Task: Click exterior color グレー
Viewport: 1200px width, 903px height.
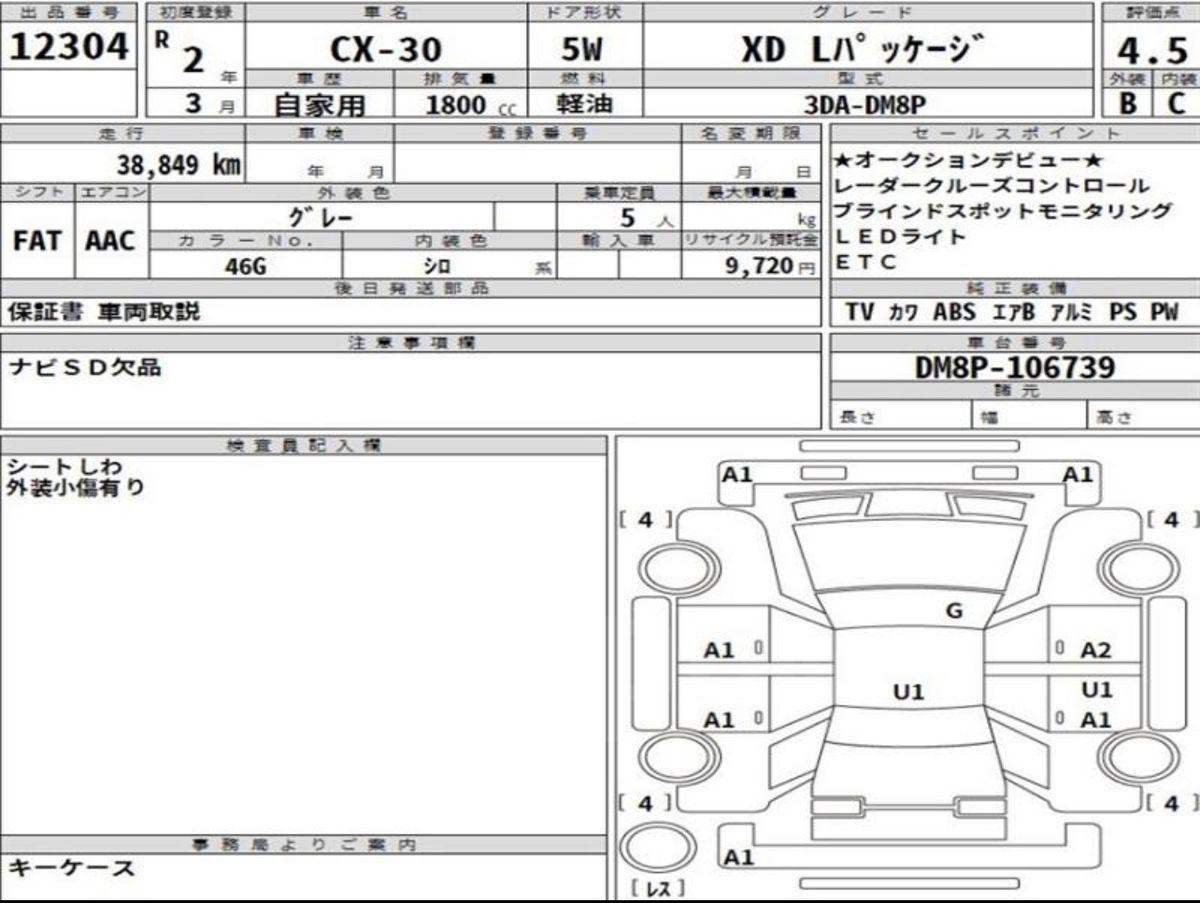Action: coord(320,216)
